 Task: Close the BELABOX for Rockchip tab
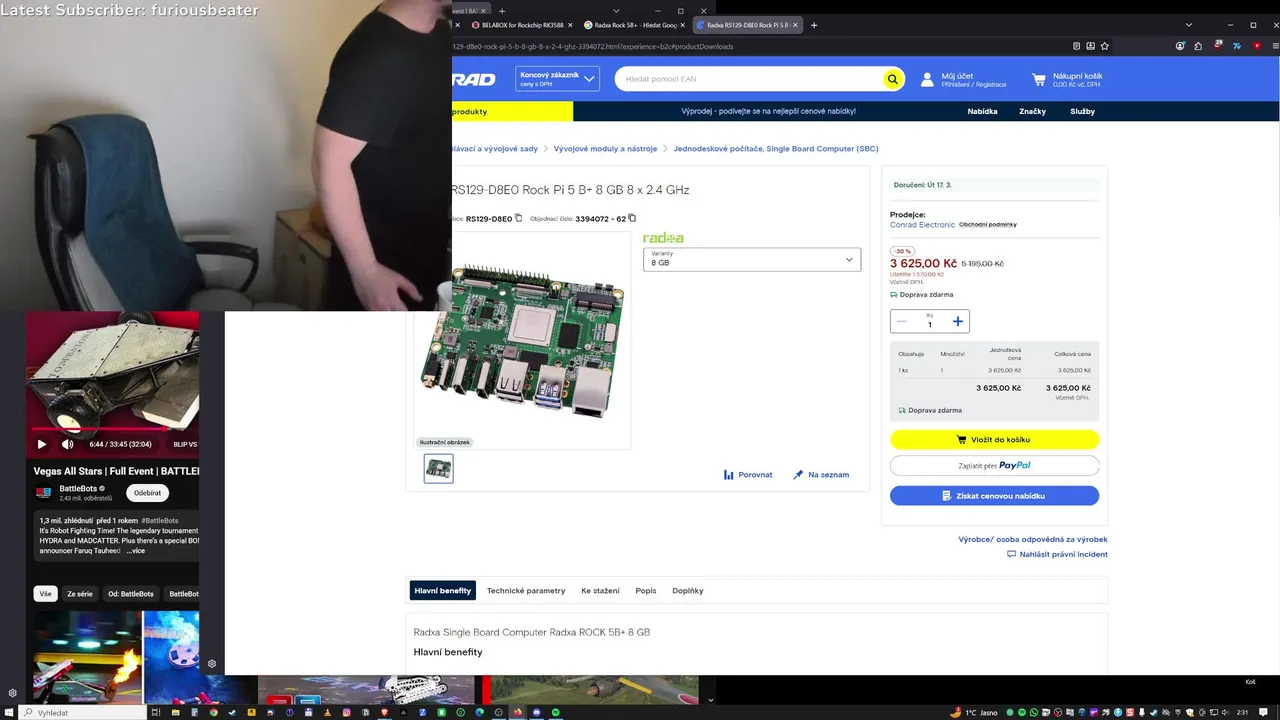click(x=570, y=25)
